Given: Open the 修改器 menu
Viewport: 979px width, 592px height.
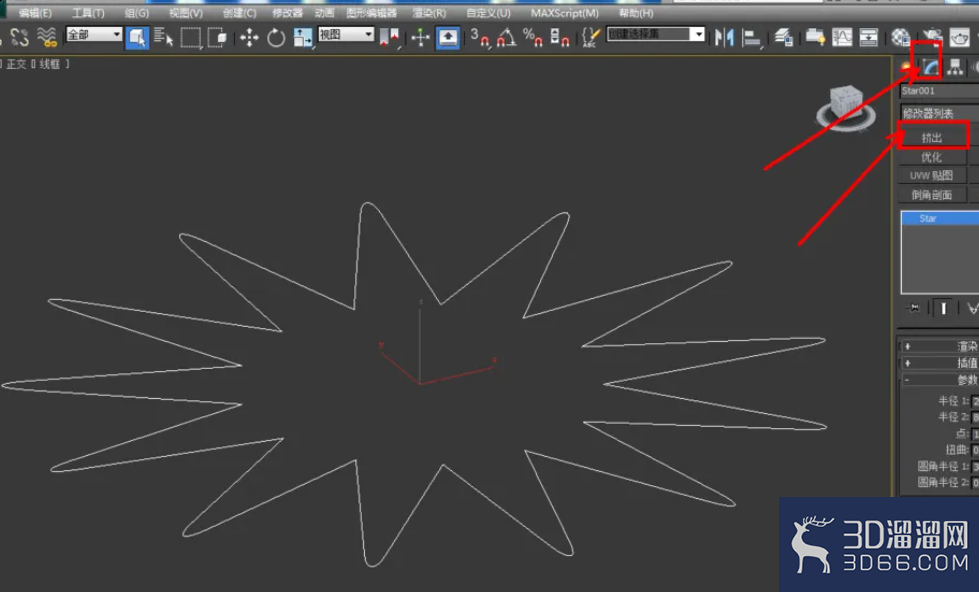Looking at the screenshot, I should [287, 12].
